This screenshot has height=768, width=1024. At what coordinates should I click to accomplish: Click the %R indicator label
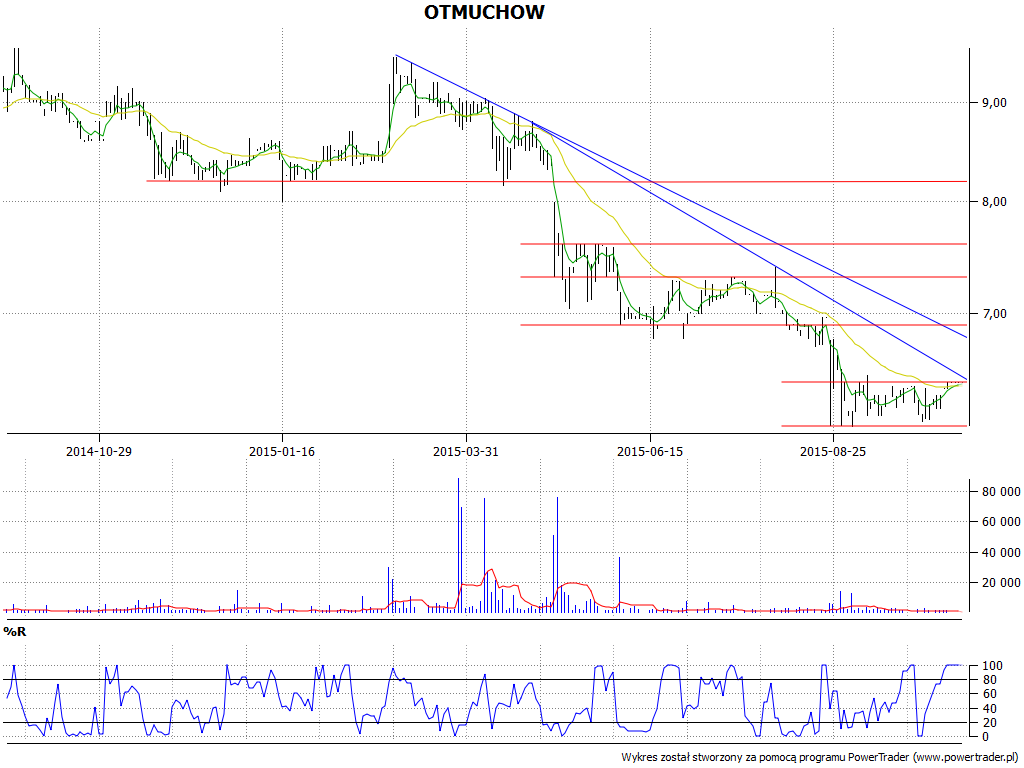click(14, 632)
